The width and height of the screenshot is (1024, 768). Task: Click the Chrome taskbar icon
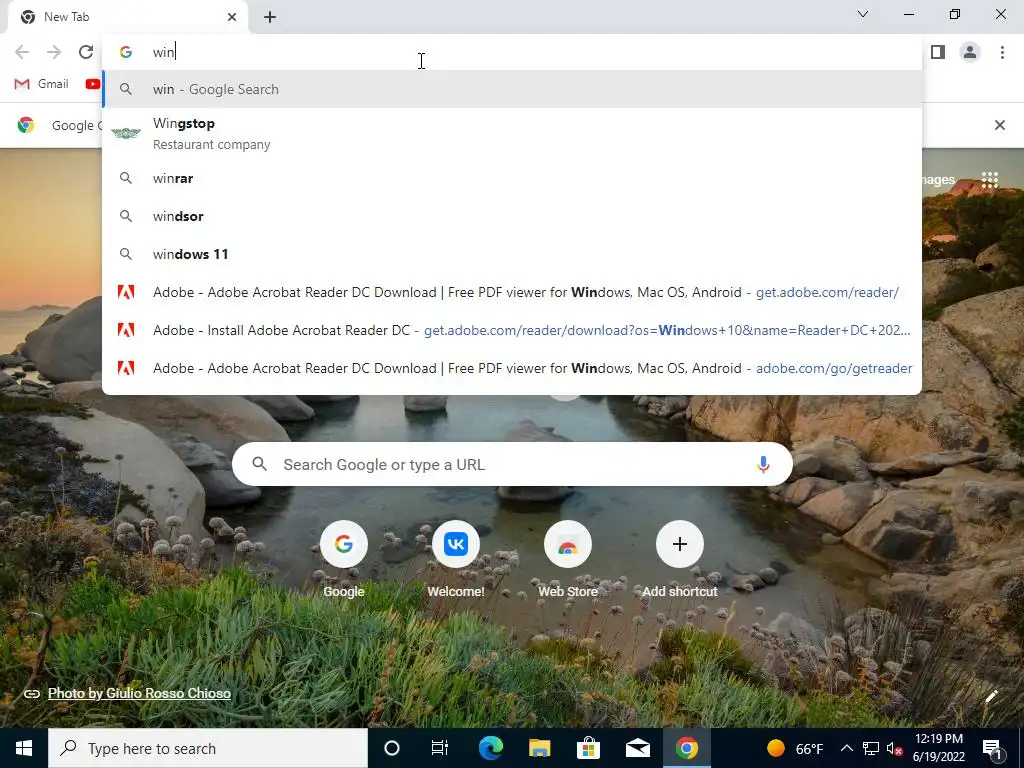[x=686, y=748]
